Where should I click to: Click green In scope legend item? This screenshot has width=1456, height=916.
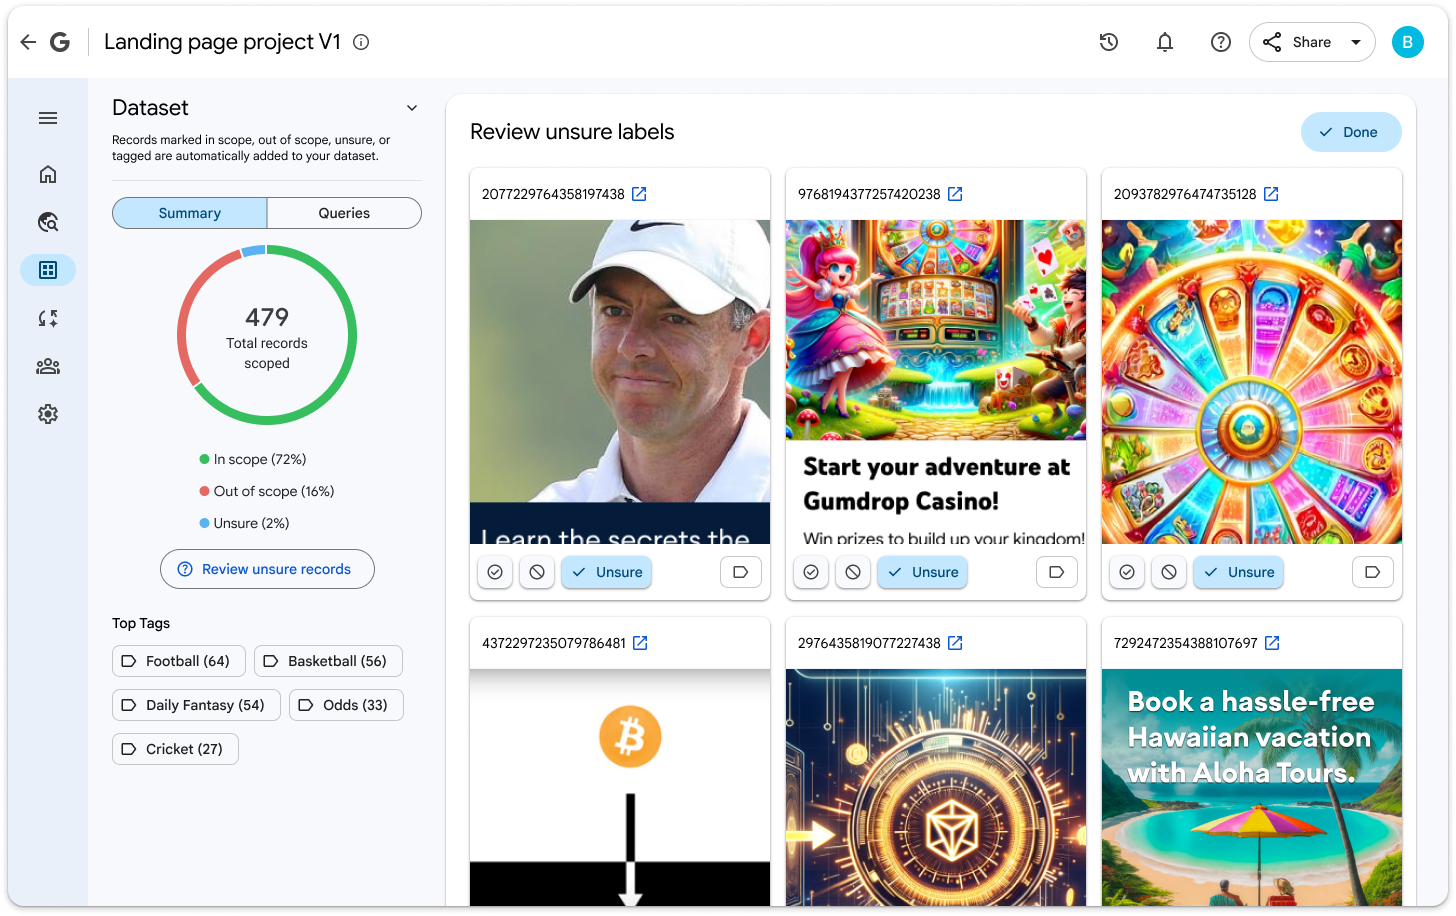click(253, 459)
